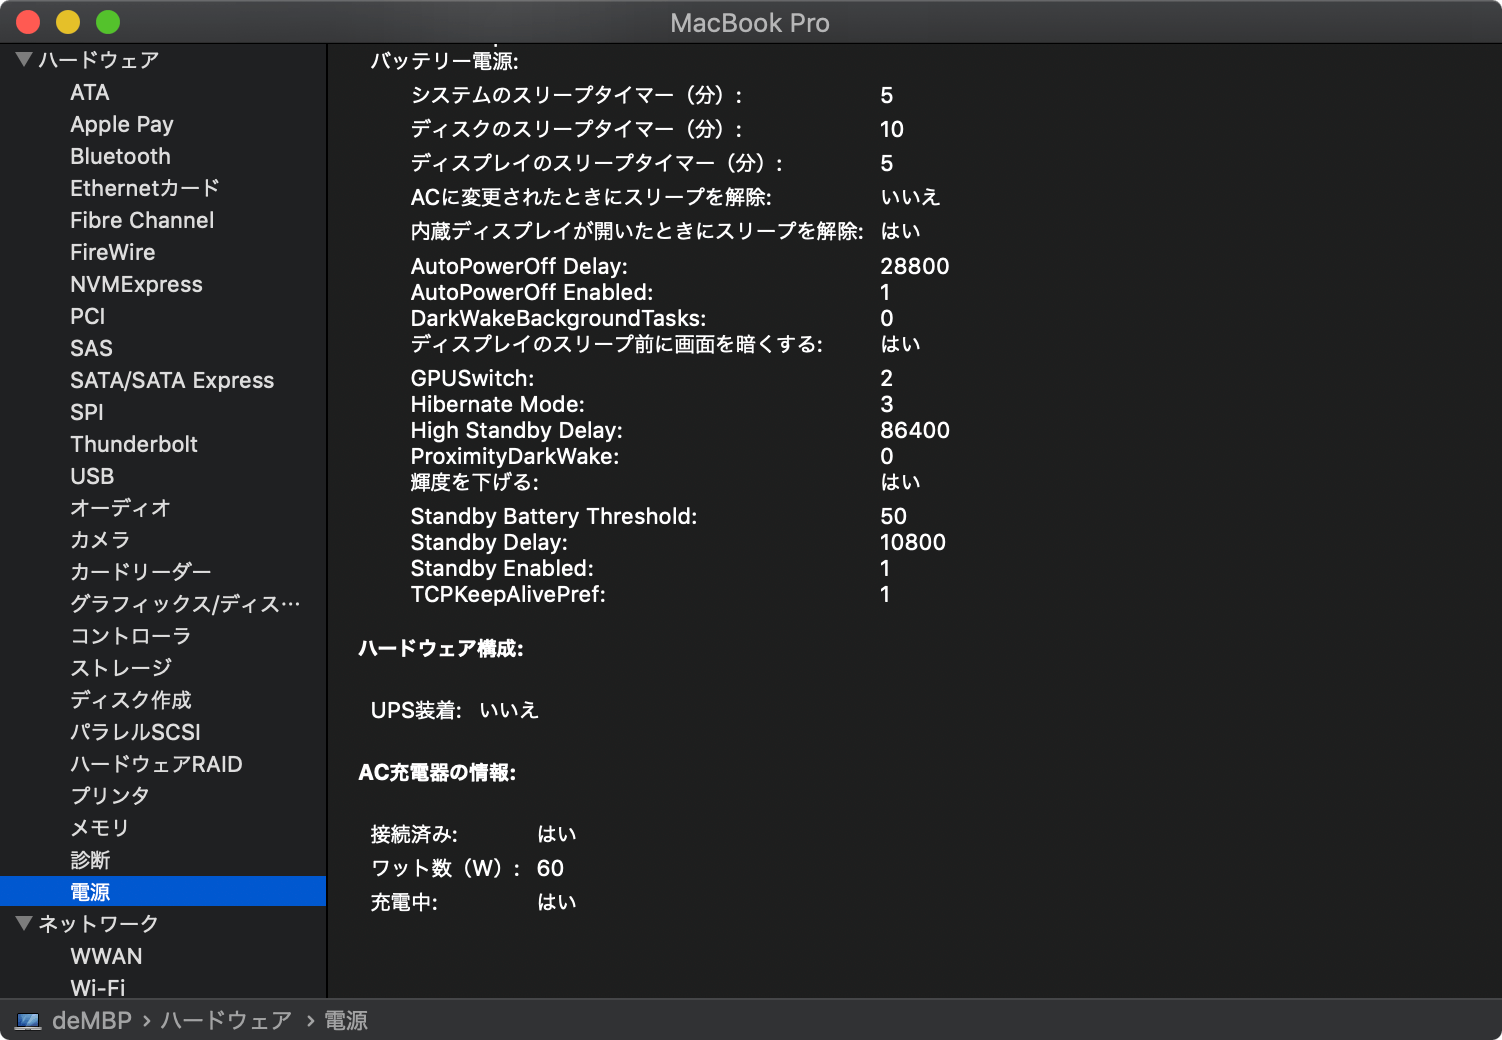1502x1040 pixels.
Task: Click the MacBook icon in the path bar
Action: coord(28,1021)
